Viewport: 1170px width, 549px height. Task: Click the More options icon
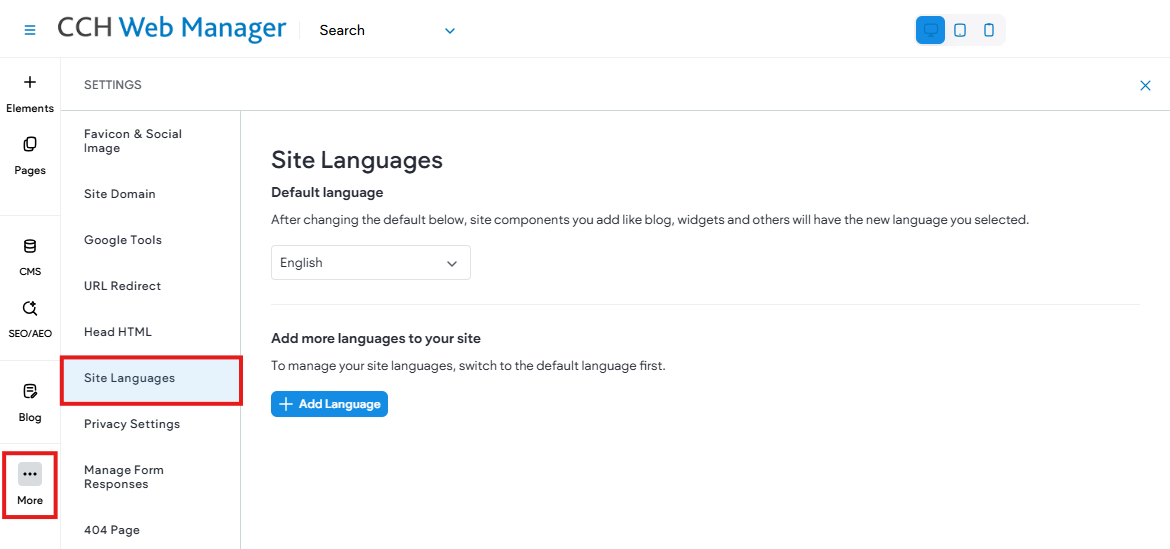[30, 474]
